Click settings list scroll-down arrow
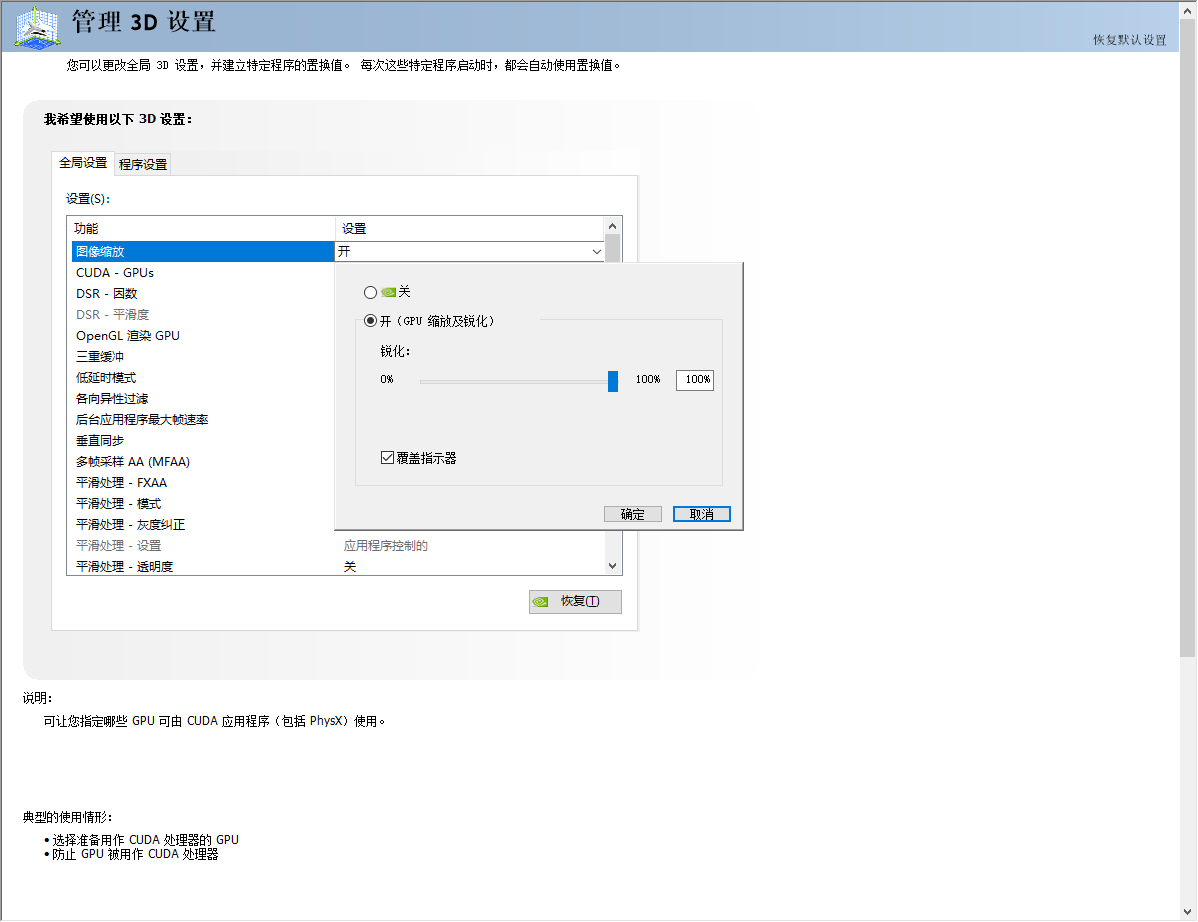This screenshot has width=1198, height=922. pyautogui.click(x=613, y=566)
